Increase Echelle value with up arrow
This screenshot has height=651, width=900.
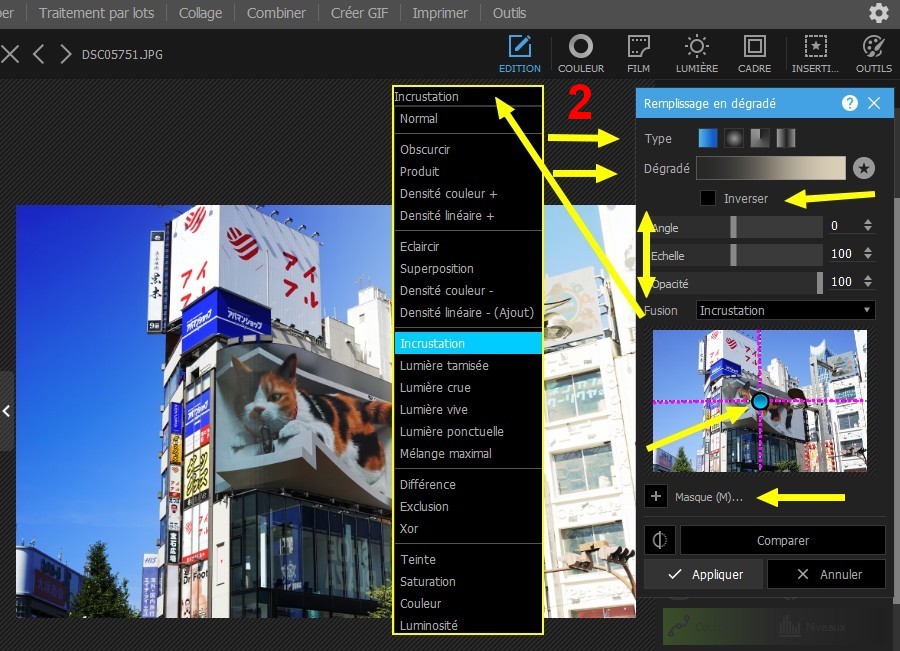pyautogui.click(x=868, y=250)
